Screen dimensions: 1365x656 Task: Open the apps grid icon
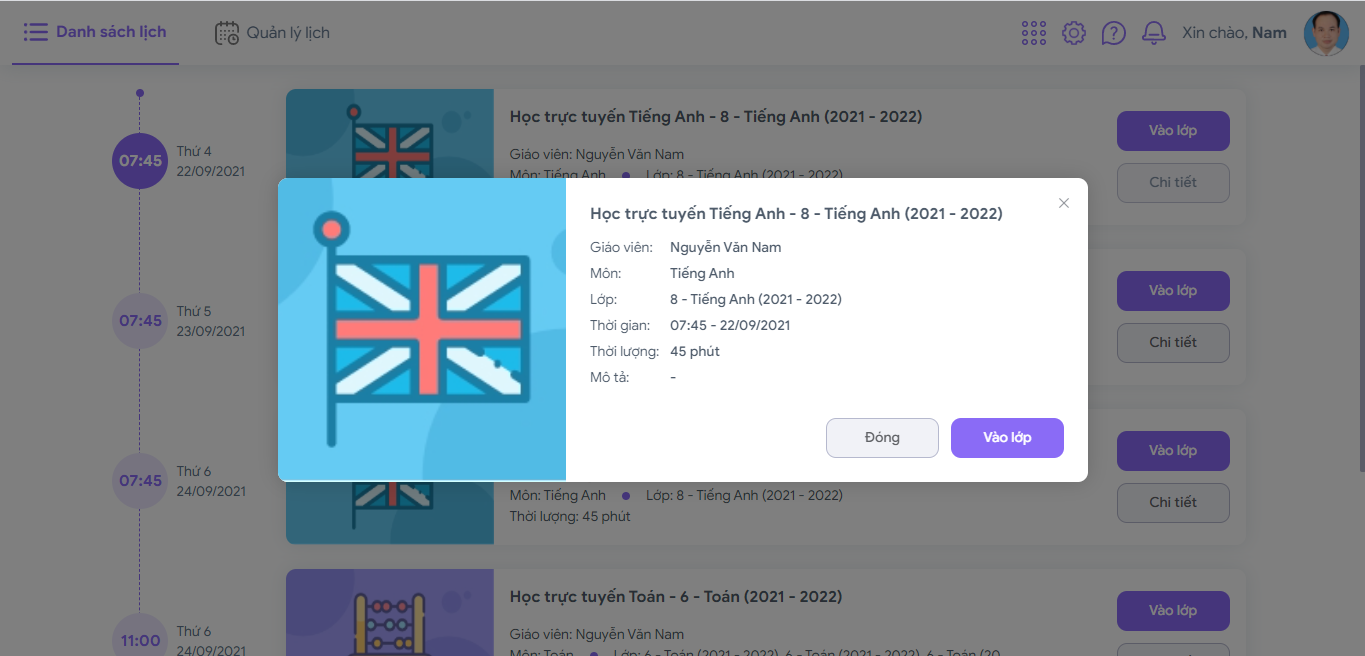[x=1034, y=33]
